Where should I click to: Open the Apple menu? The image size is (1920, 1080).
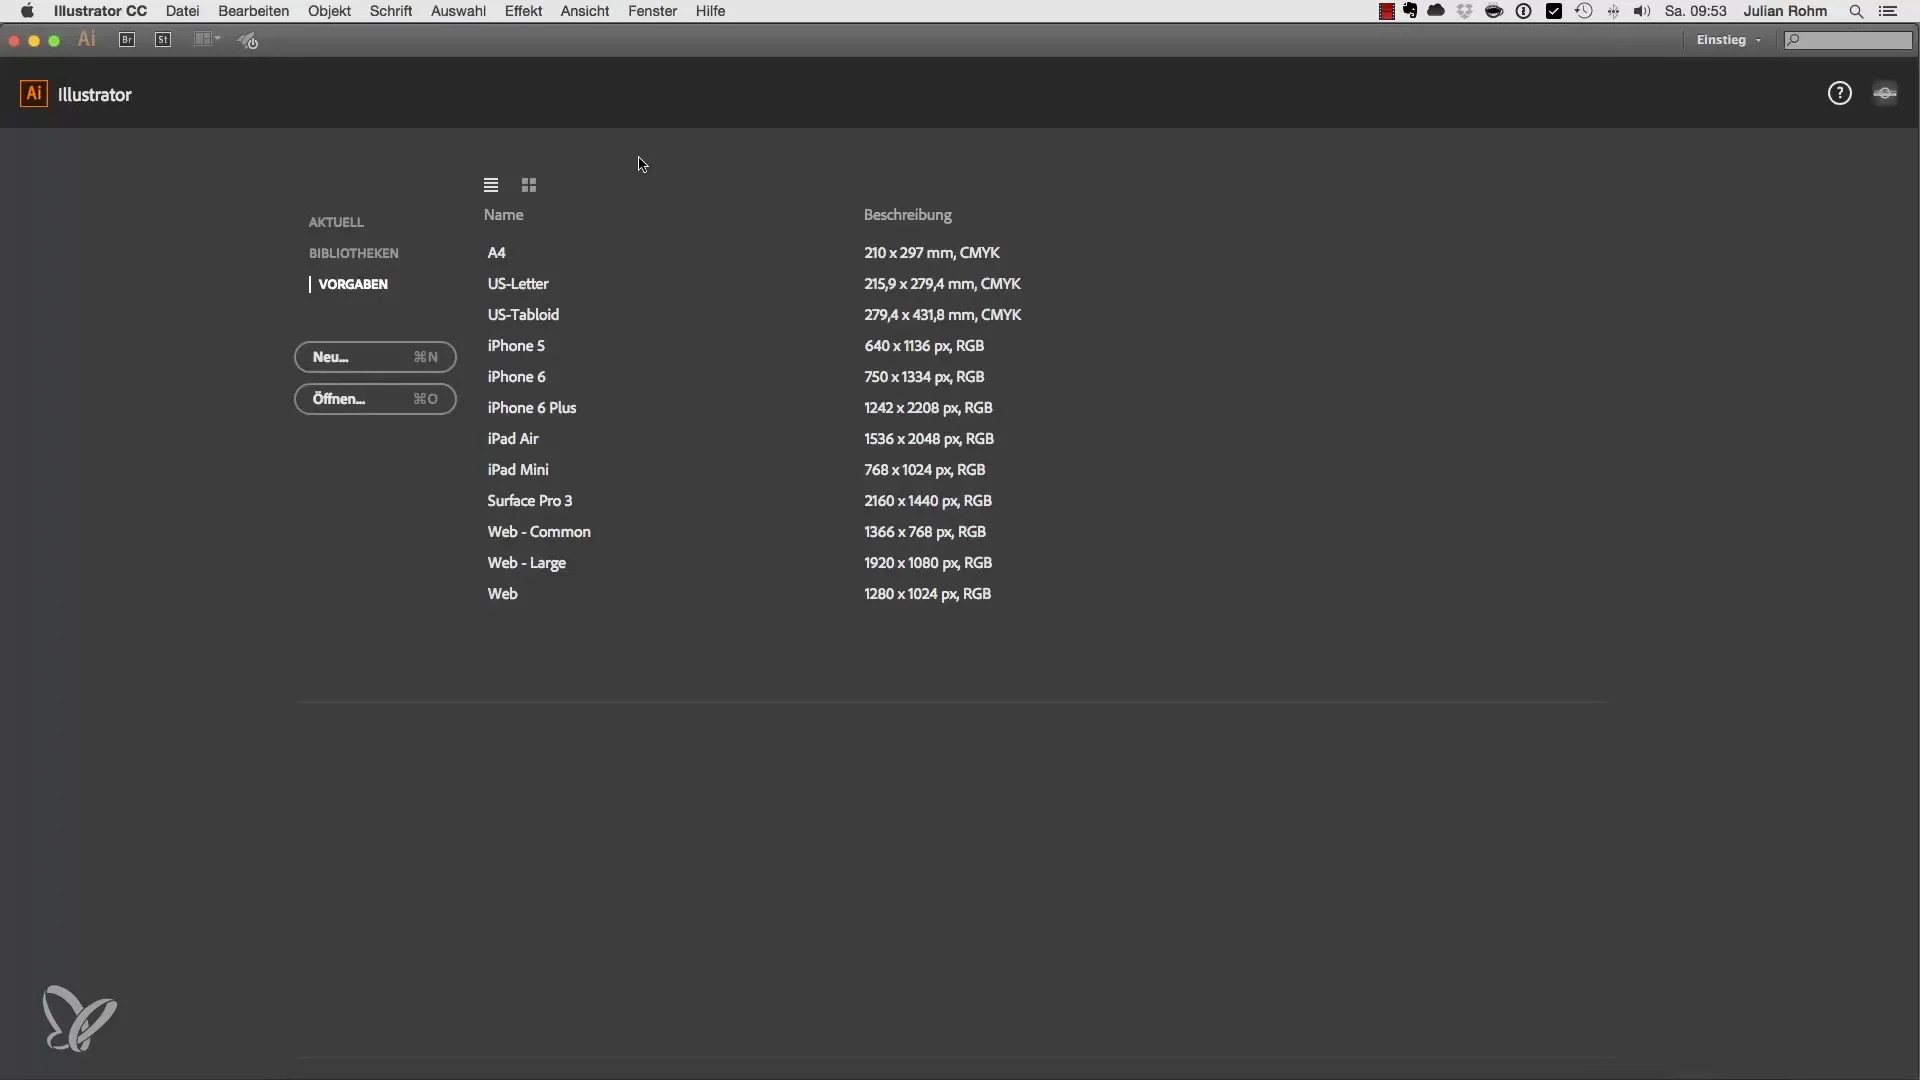tap(27, 11)
